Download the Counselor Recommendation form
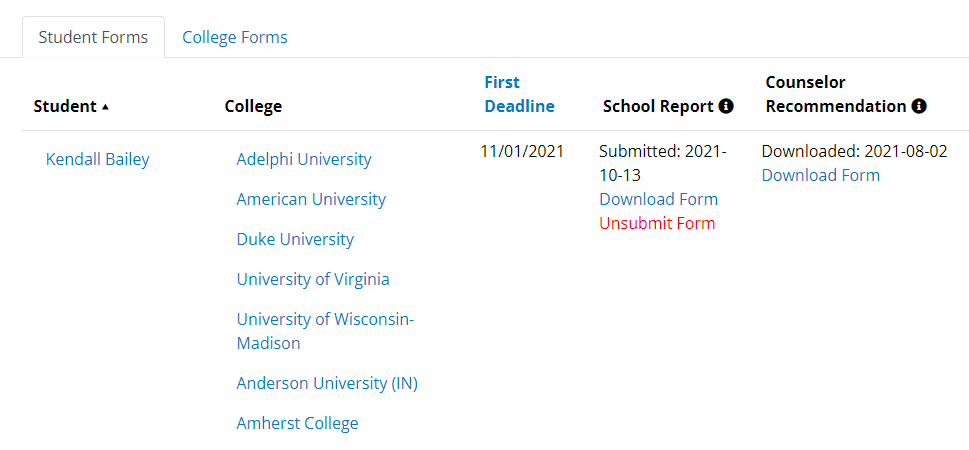The width and height of the screenshot is (969, 450). [x=820, y=175]
